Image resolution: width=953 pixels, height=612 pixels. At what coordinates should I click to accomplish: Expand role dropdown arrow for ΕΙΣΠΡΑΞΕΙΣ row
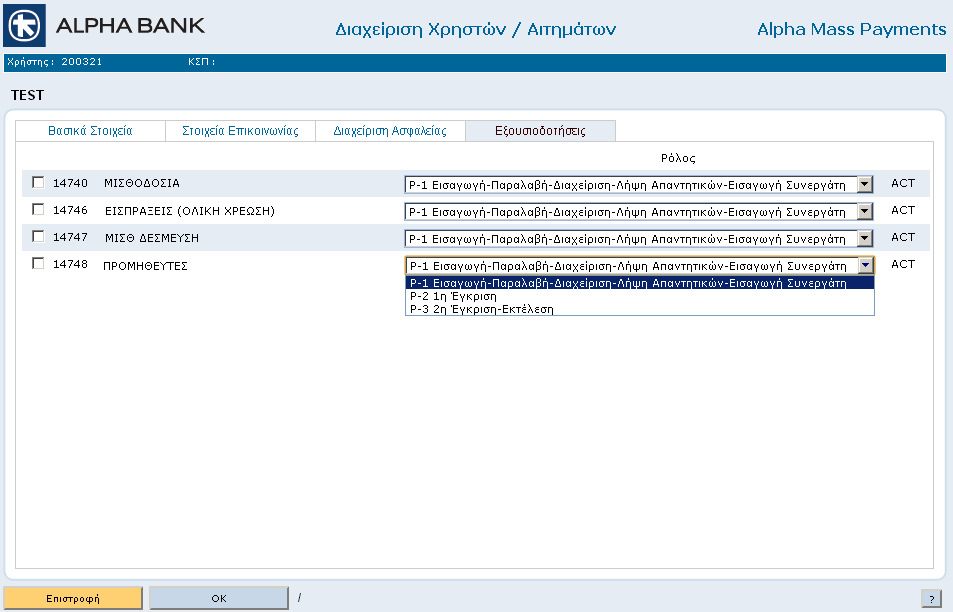tap(865, 211)
